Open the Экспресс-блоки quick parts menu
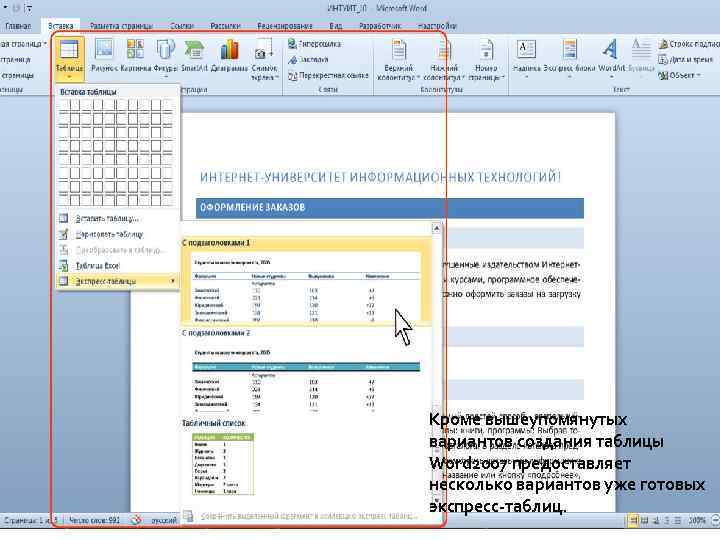Image resolution: width=720 pixels, height=540 pixels. point(569,57)
